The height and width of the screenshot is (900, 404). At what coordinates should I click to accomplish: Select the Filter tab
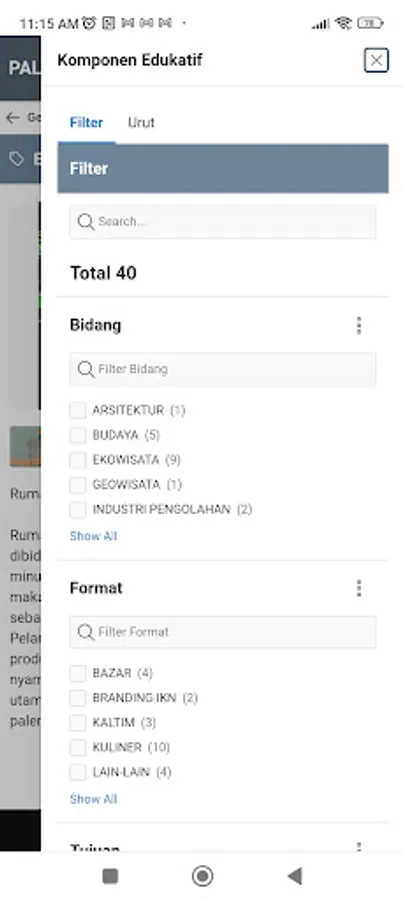point(87,122)
